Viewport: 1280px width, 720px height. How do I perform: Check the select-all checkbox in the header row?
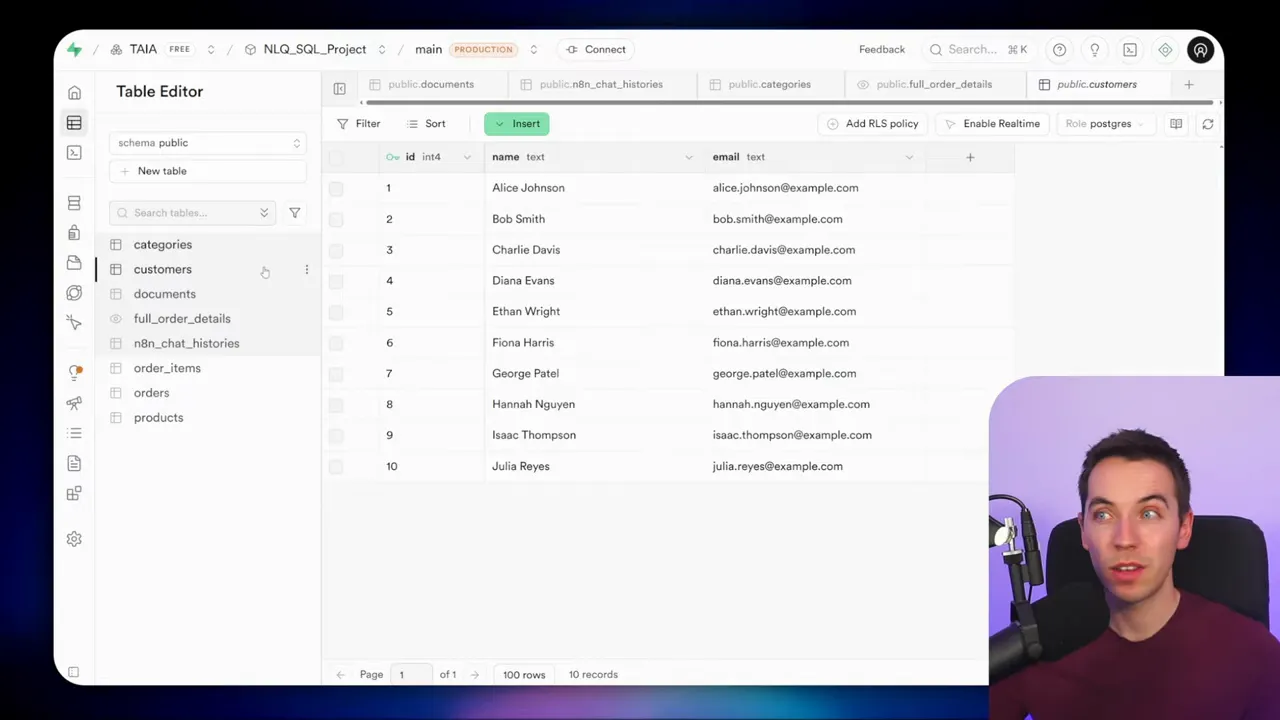(336, 157)
